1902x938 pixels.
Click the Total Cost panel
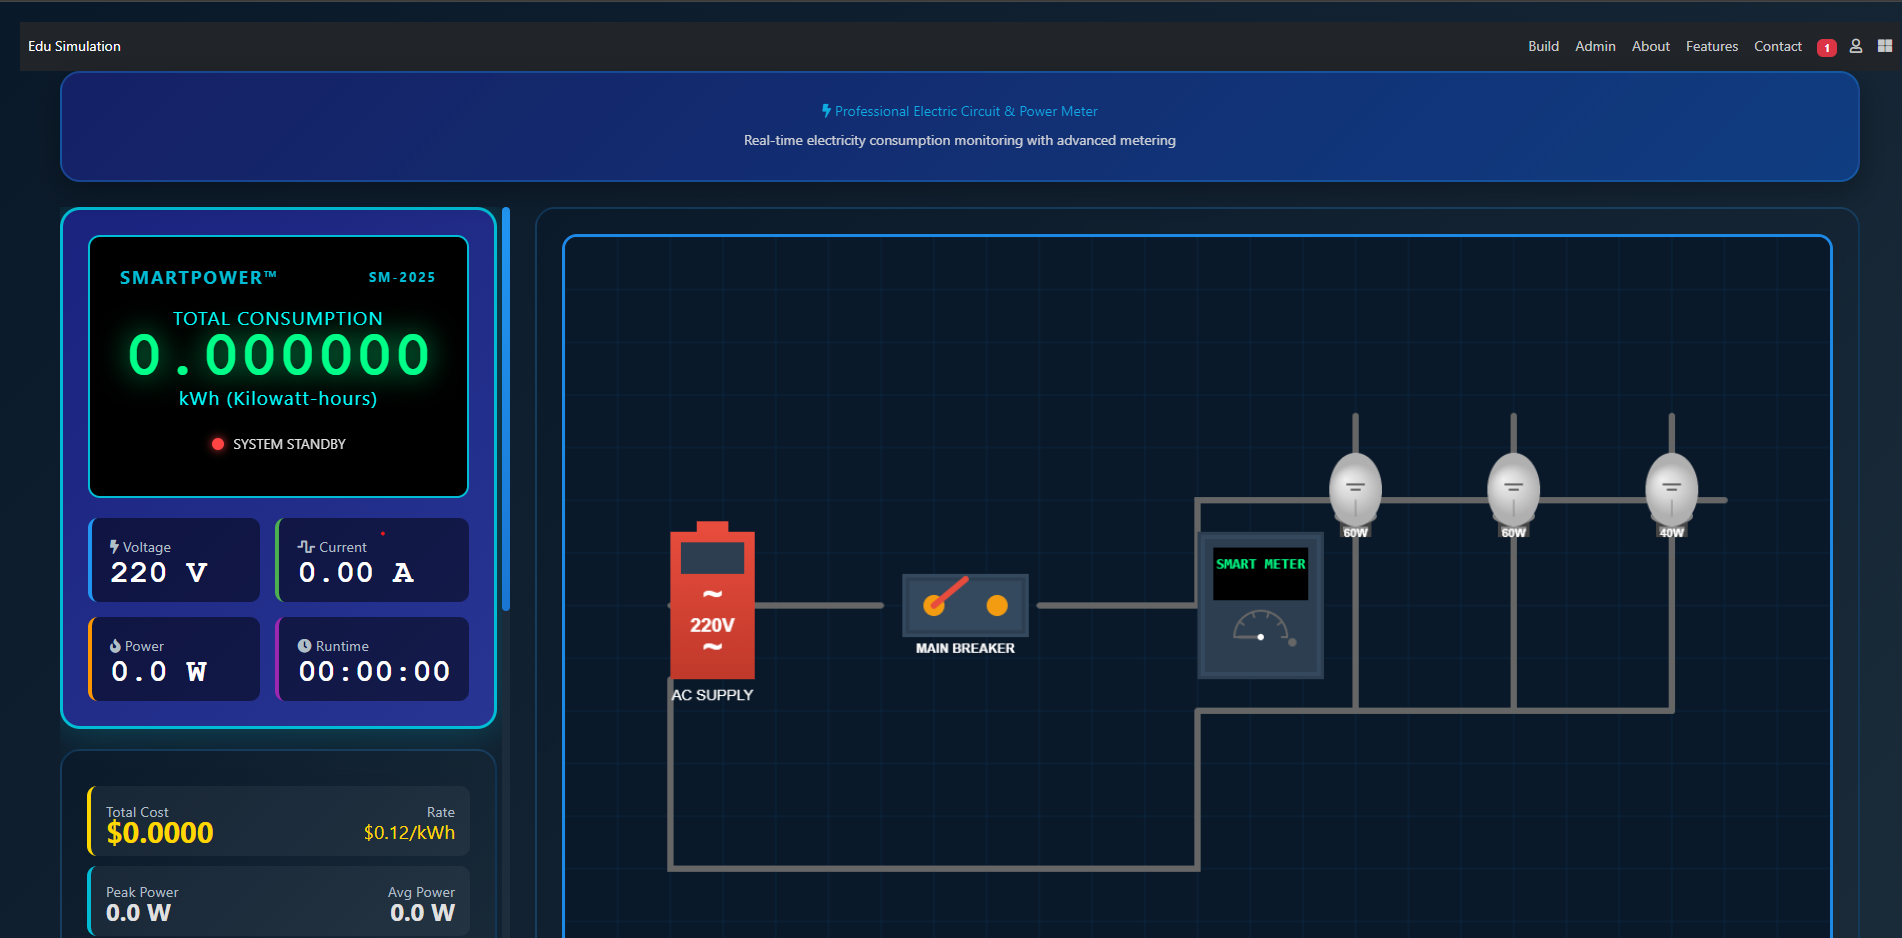pos(279,821)
